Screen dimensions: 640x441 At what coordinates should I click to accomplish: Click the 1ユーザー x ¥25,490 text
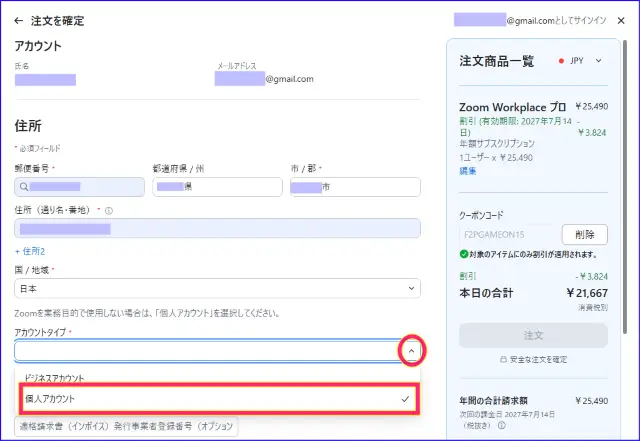tap(496, 158)
